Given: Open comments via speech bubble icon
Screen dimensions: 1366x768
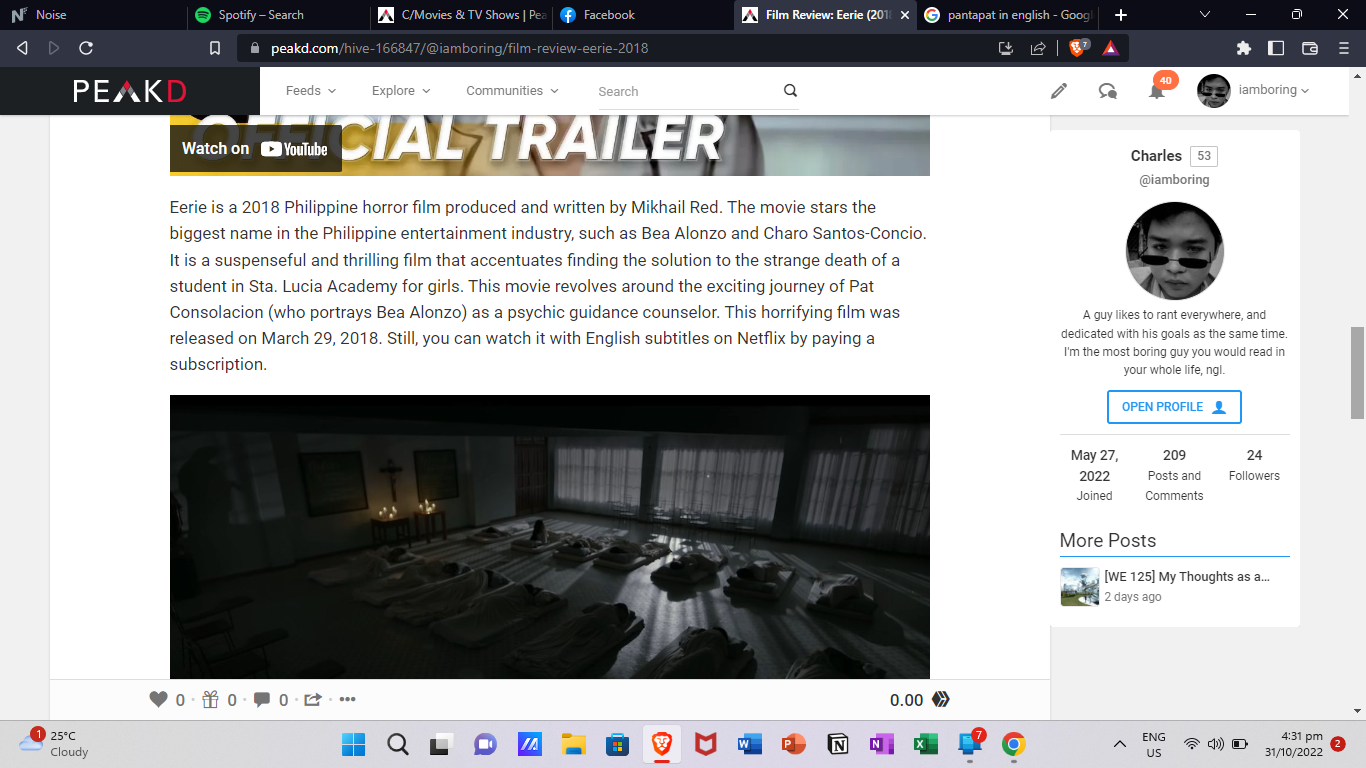Looking at the screenshot, I should 262,700.
